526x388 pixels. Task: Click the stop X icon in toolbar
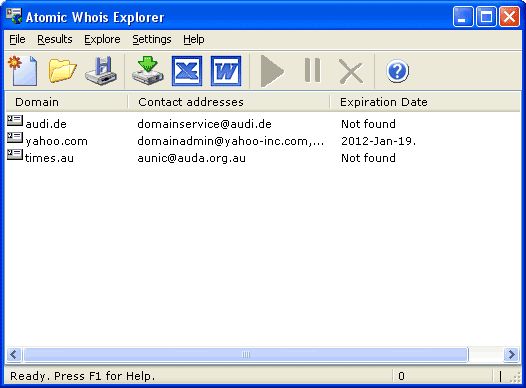pyautogui.click(x=351, y=71)
